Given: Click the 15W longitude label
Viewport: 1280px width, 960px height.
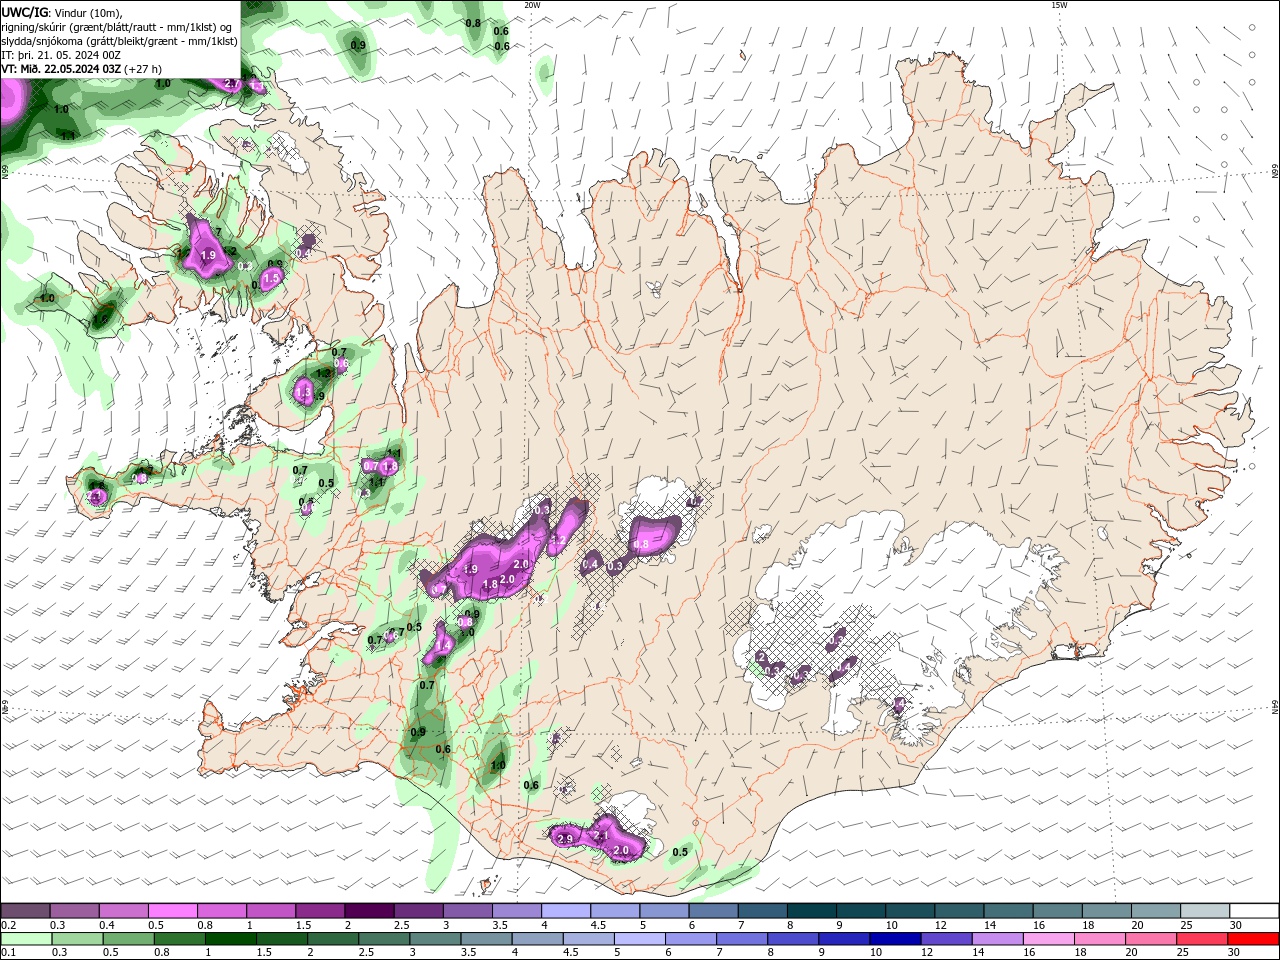Looking at the screenshot, I should pyautogui.click(x=1058, y=4).
